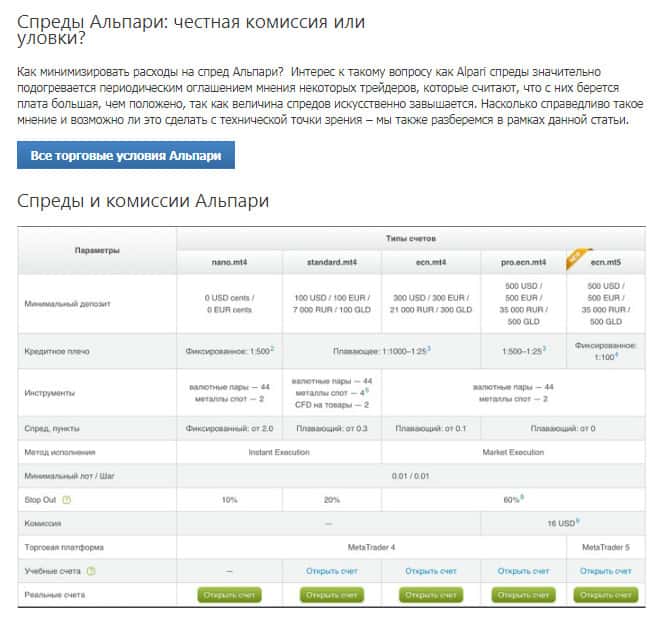The image size is (666, 620).
Task: Click the 'MetaTrader 5' platform cell
Action: (606, 547)
